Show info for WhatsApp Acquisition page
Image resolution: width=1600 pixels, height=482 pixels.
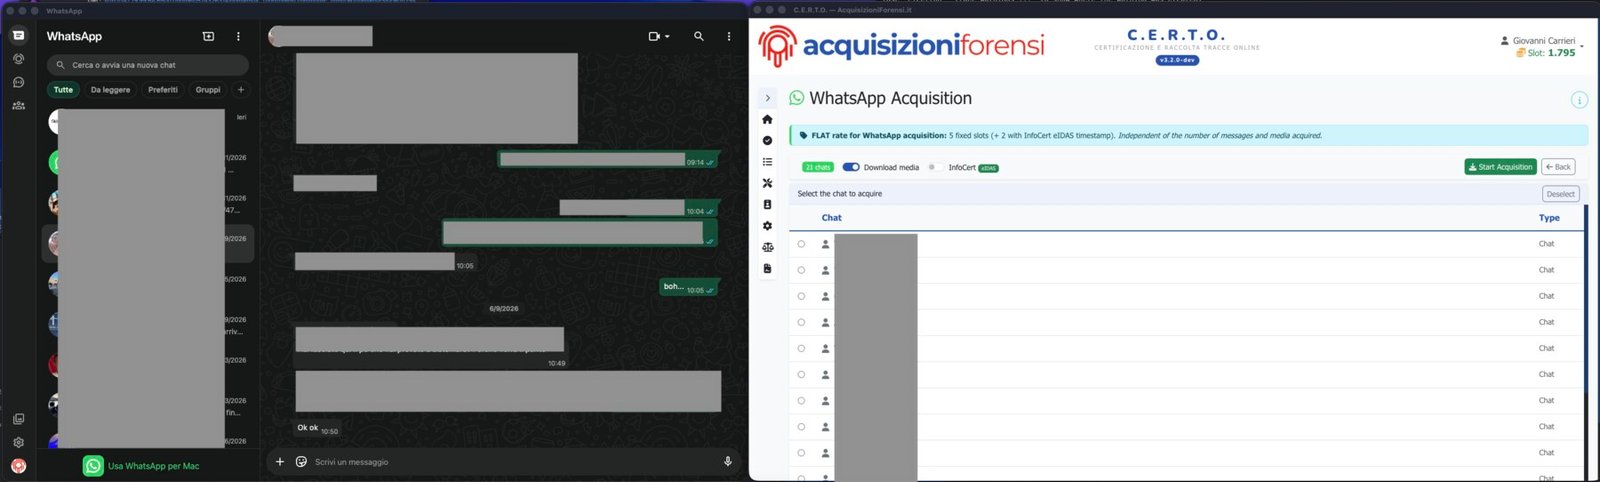click(1579, 100)
